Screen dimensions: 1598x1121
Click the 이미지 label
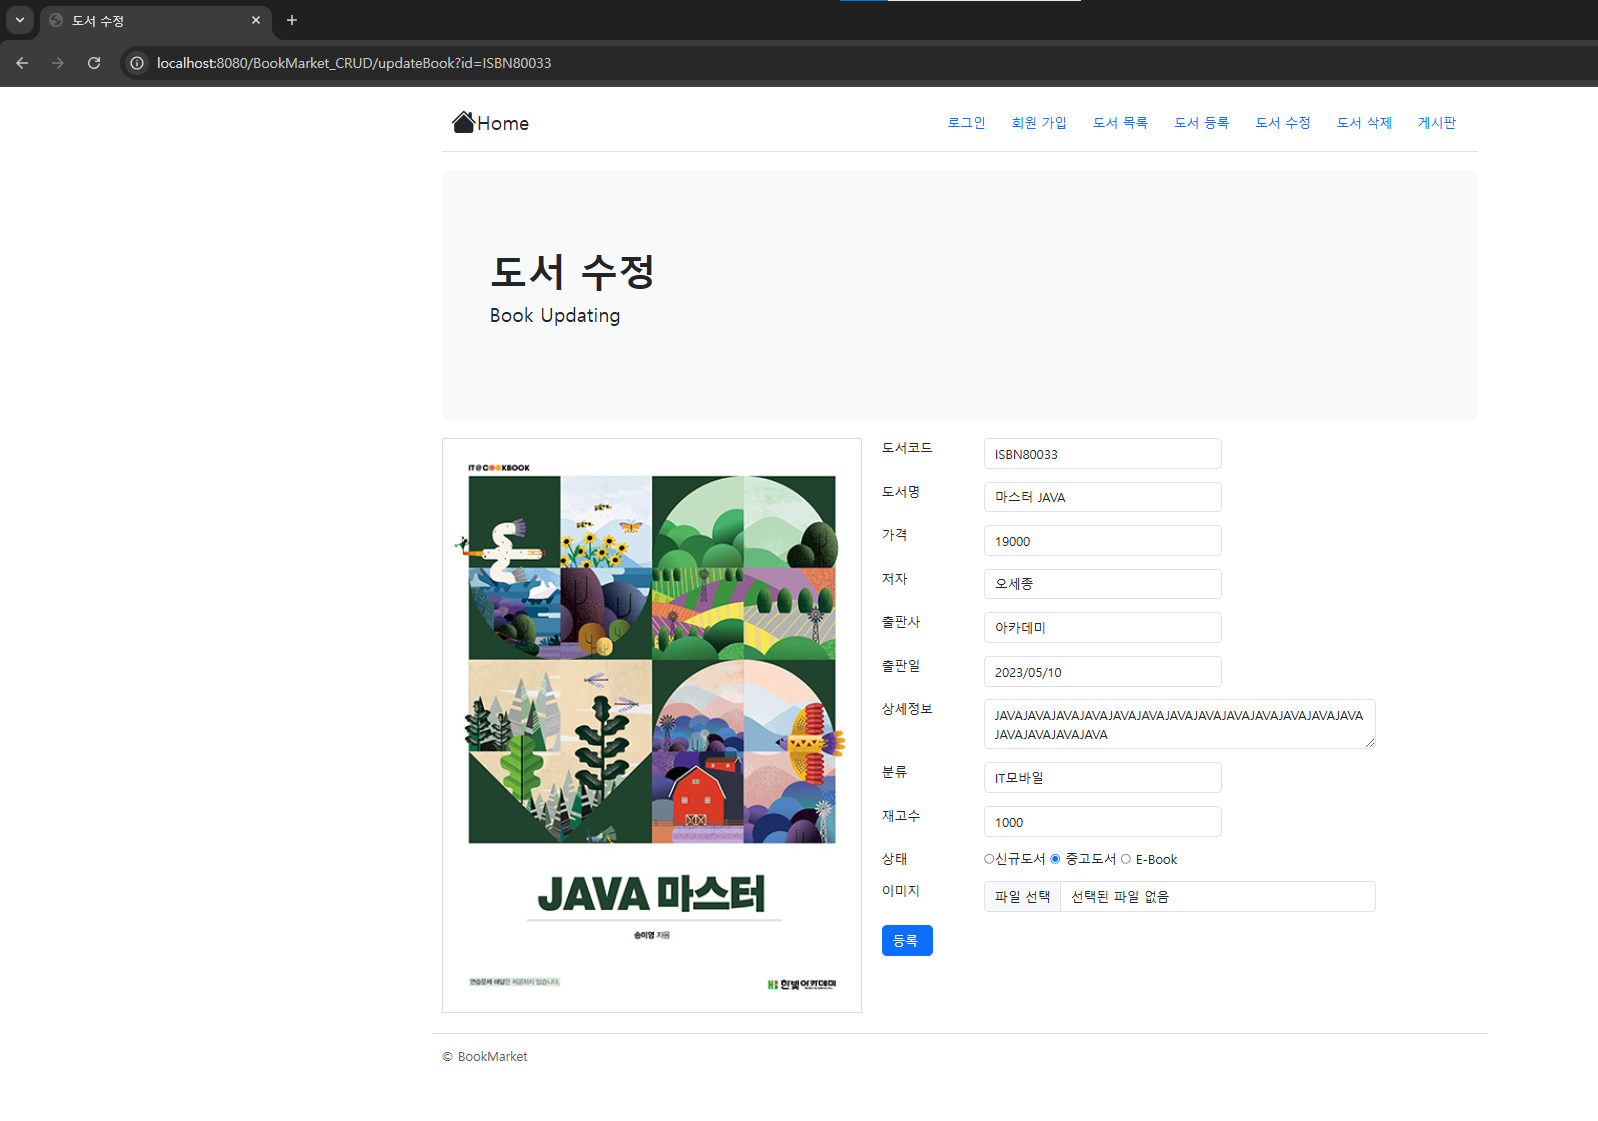tap(900, 891)
